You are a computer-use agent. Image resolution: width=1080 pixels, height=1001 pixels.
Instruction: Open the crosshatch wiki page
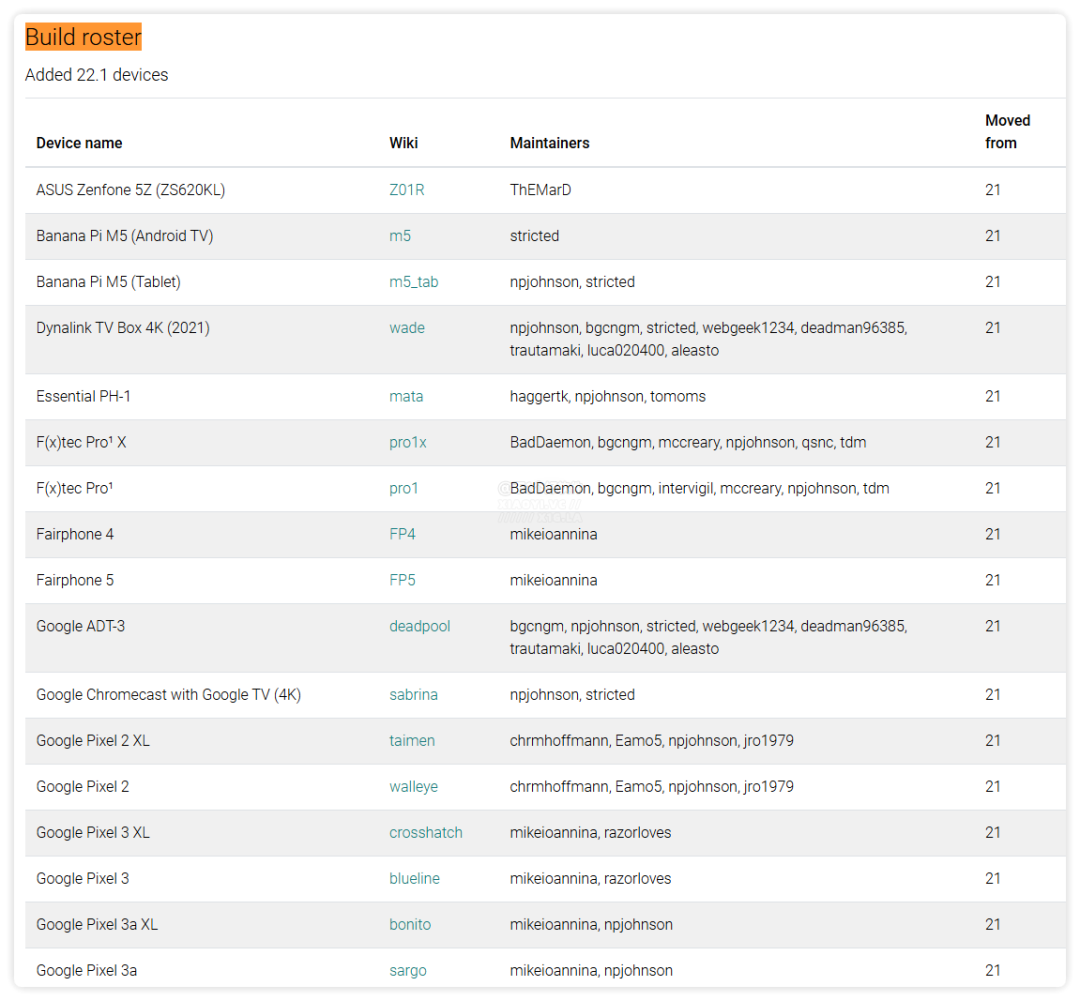click(x=425, y=832)
